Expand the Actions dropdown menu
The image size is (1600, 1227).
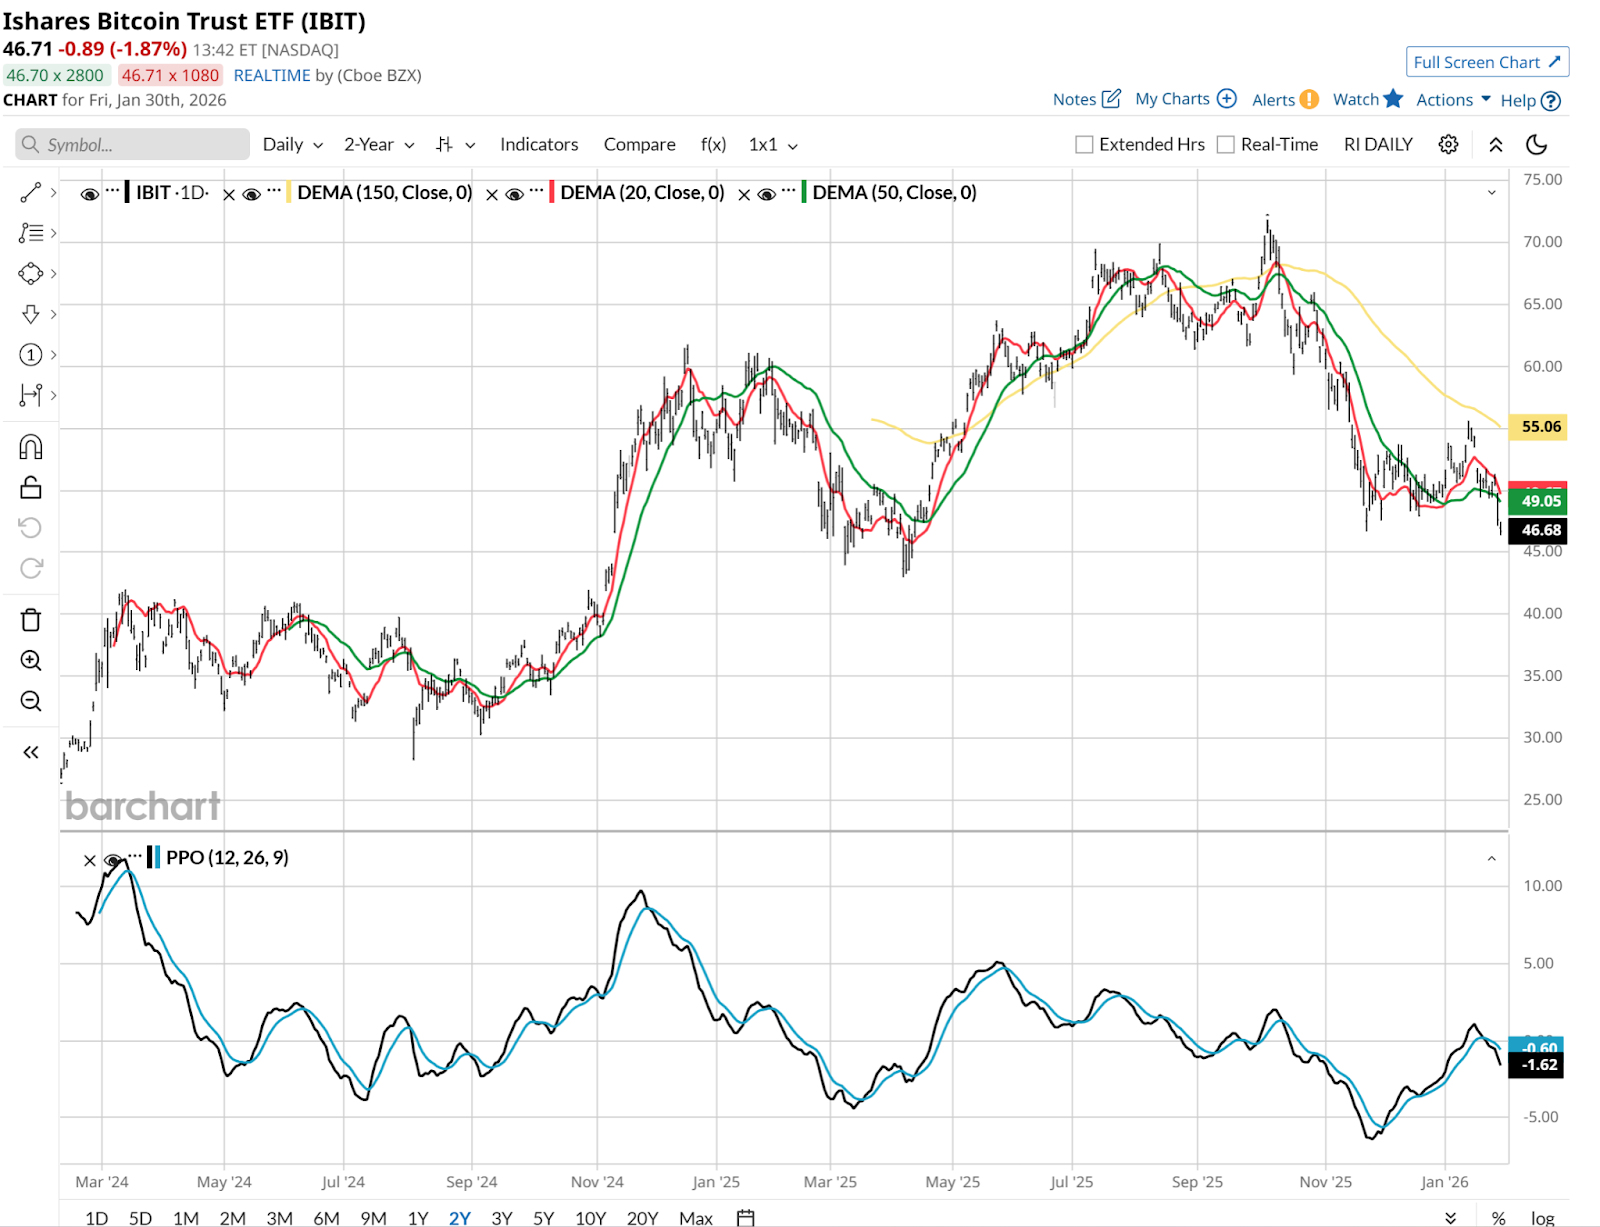(x=1452, y=100)
